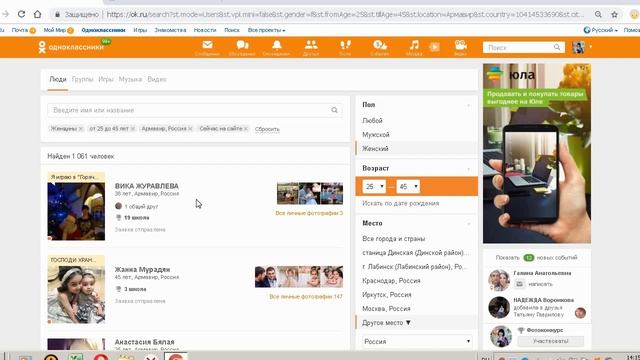640x360 pixels.
Task: Open Video camera icon
Action: (x=460, y=45)
